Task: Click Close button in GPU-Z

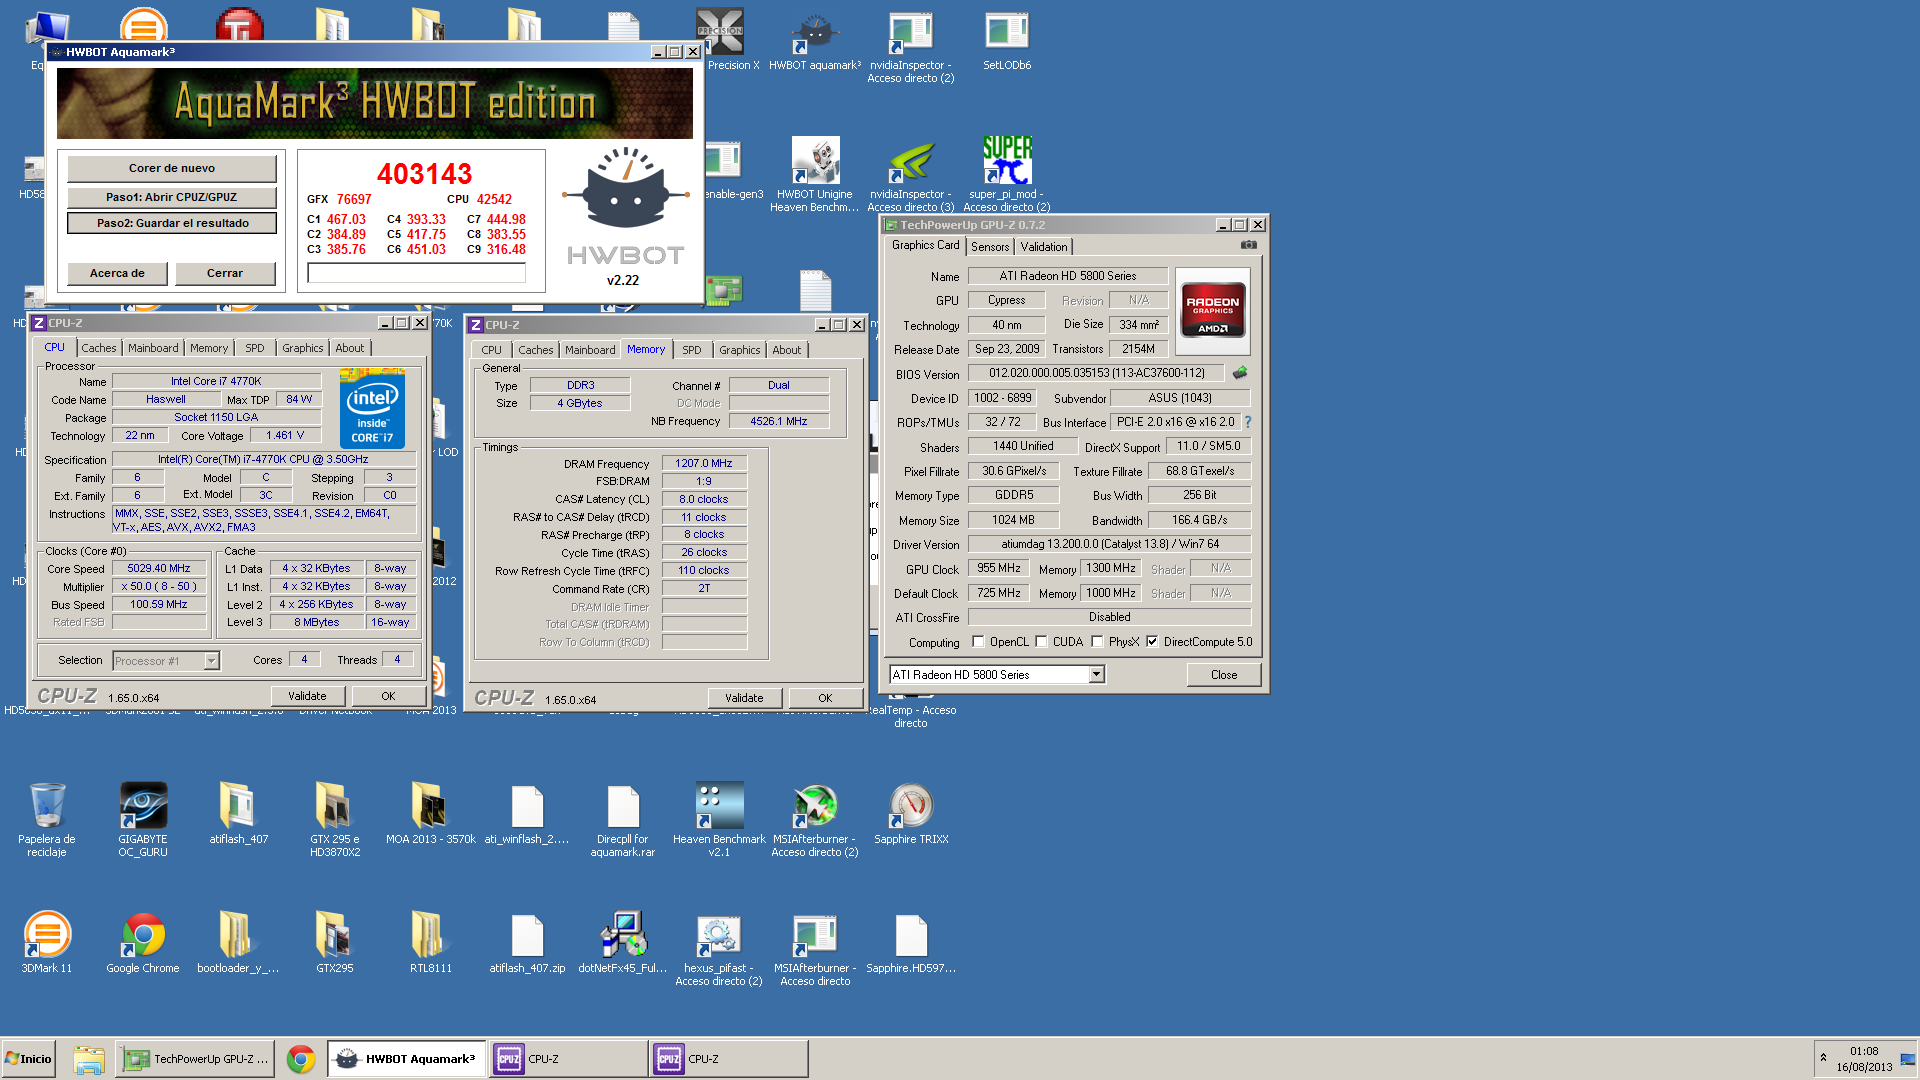Action: tap(1224, 675)
